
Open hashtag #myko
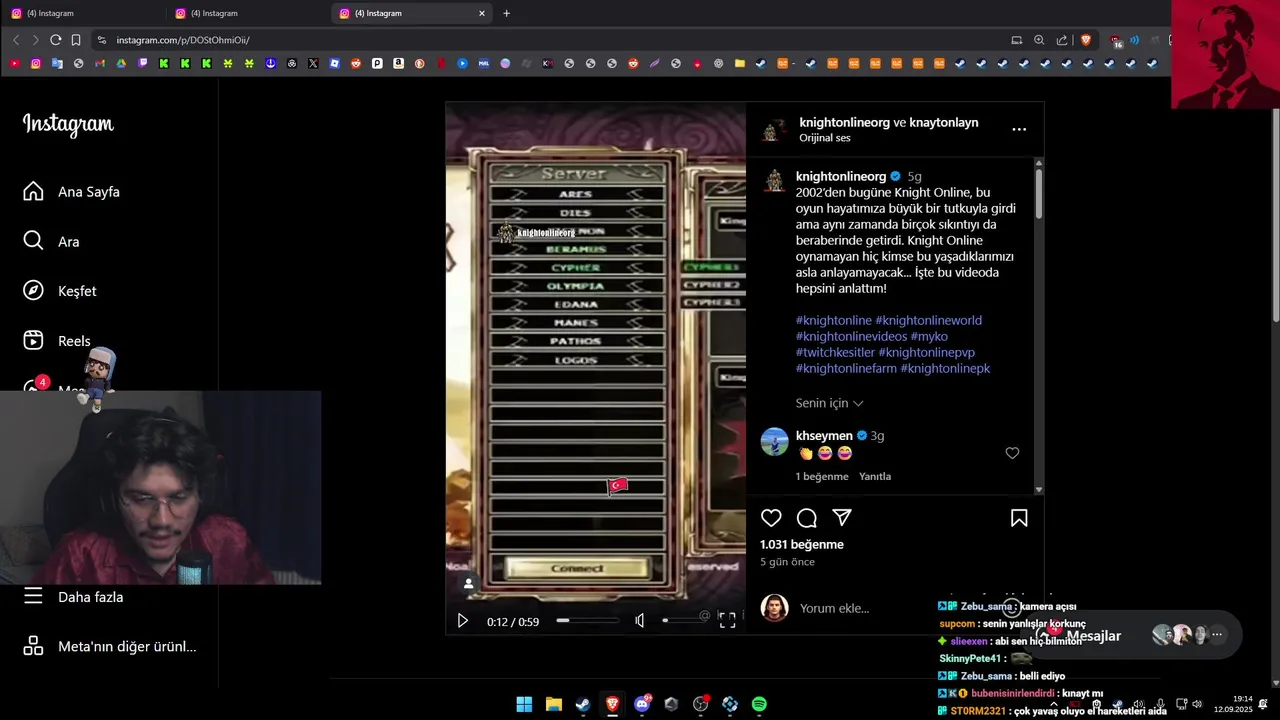coord(929,336)
